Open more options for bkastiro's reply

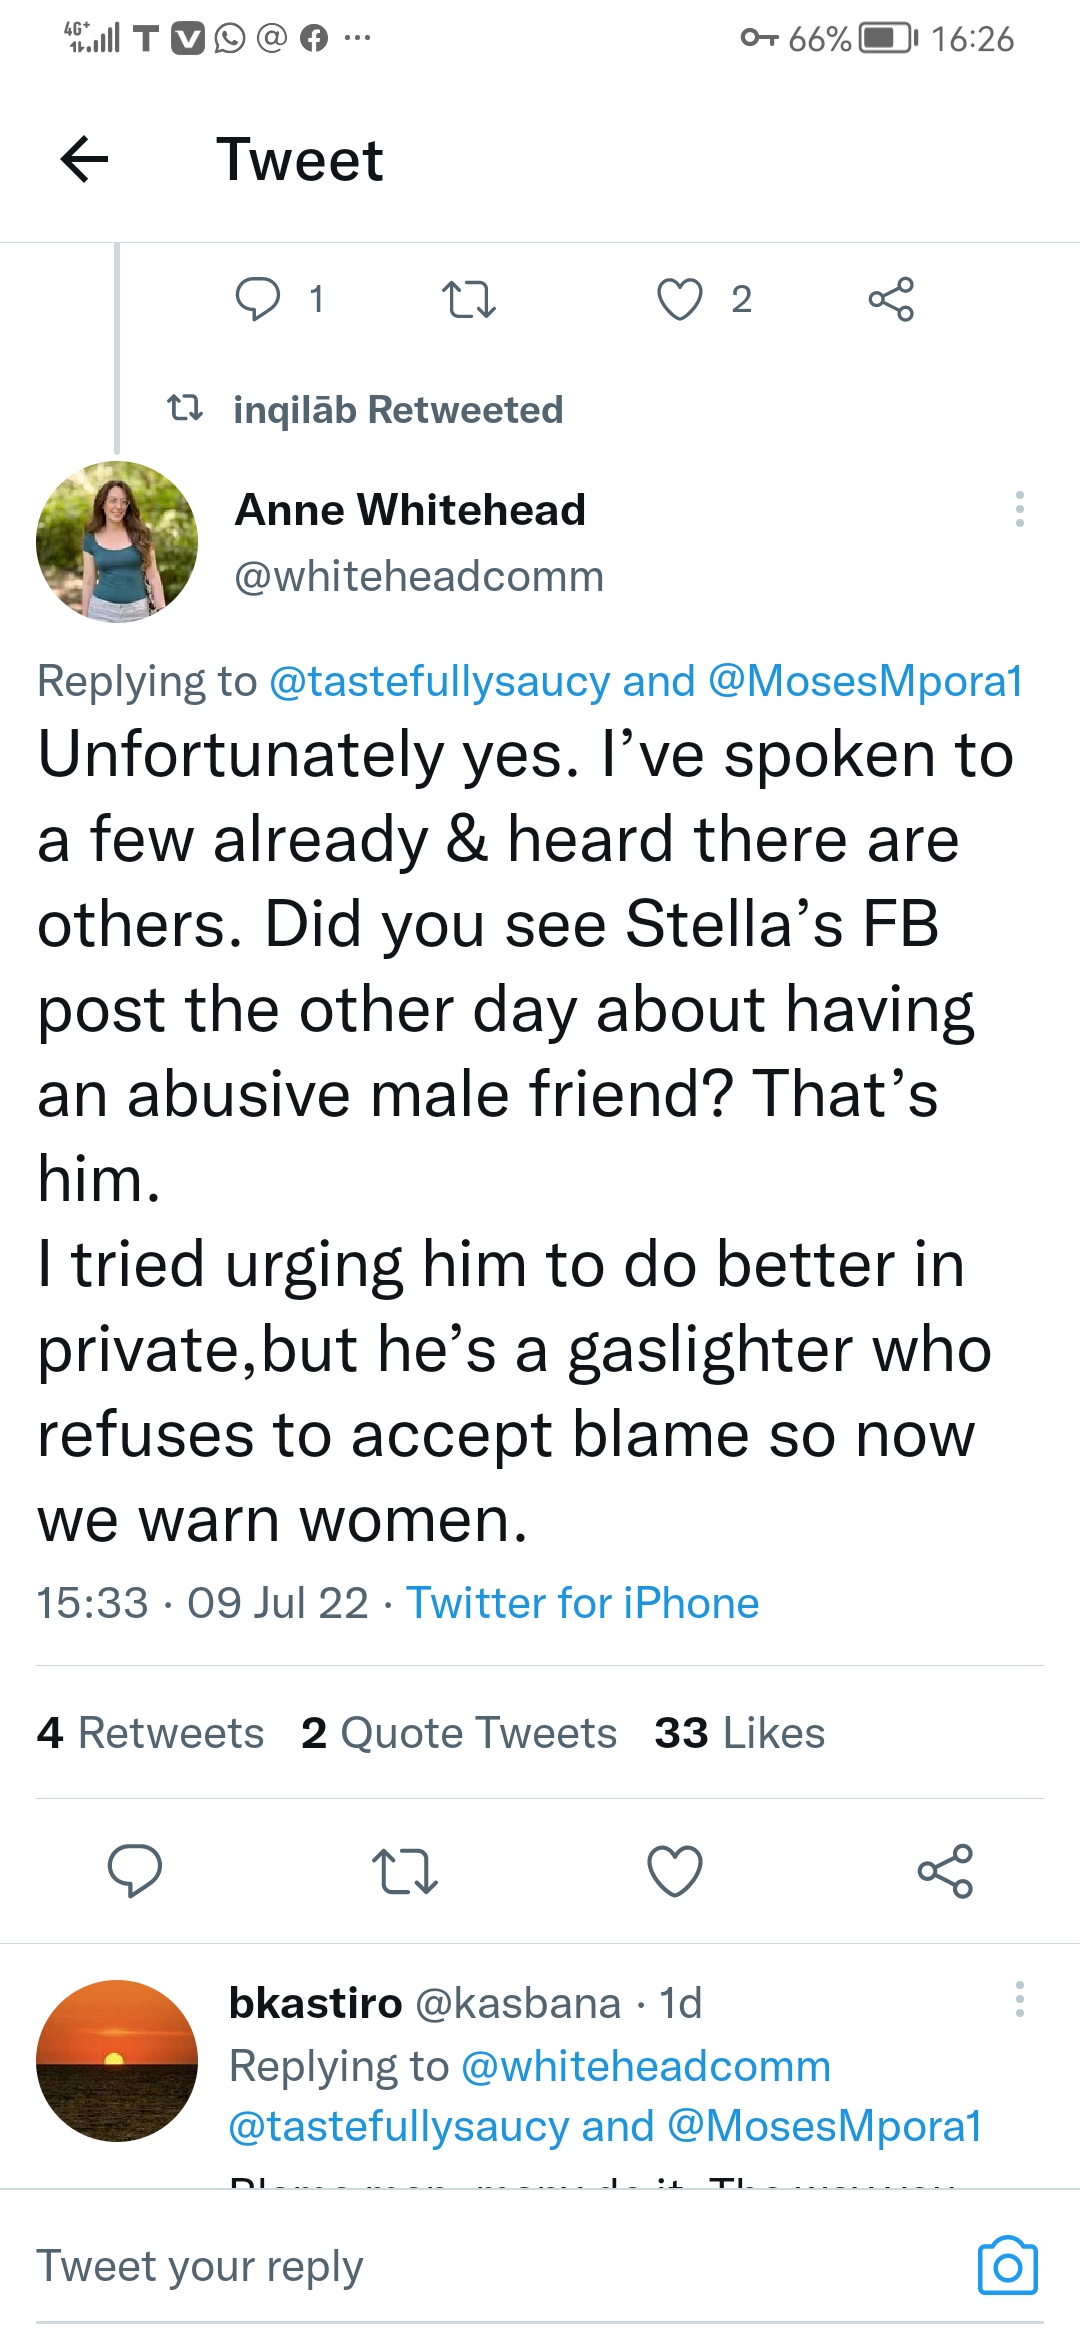(x=1019, y=1999)
